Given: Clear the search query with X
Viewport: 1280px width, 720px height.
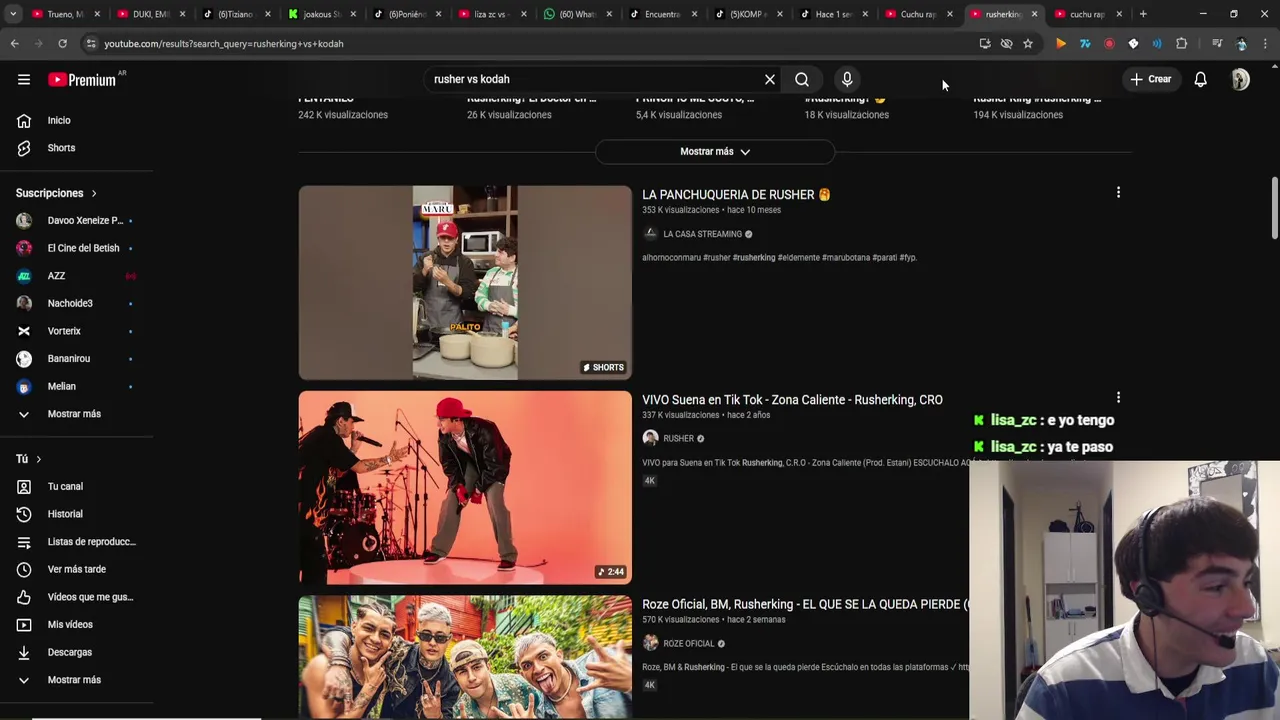Looking at the screenshot, I should [770, 79].
